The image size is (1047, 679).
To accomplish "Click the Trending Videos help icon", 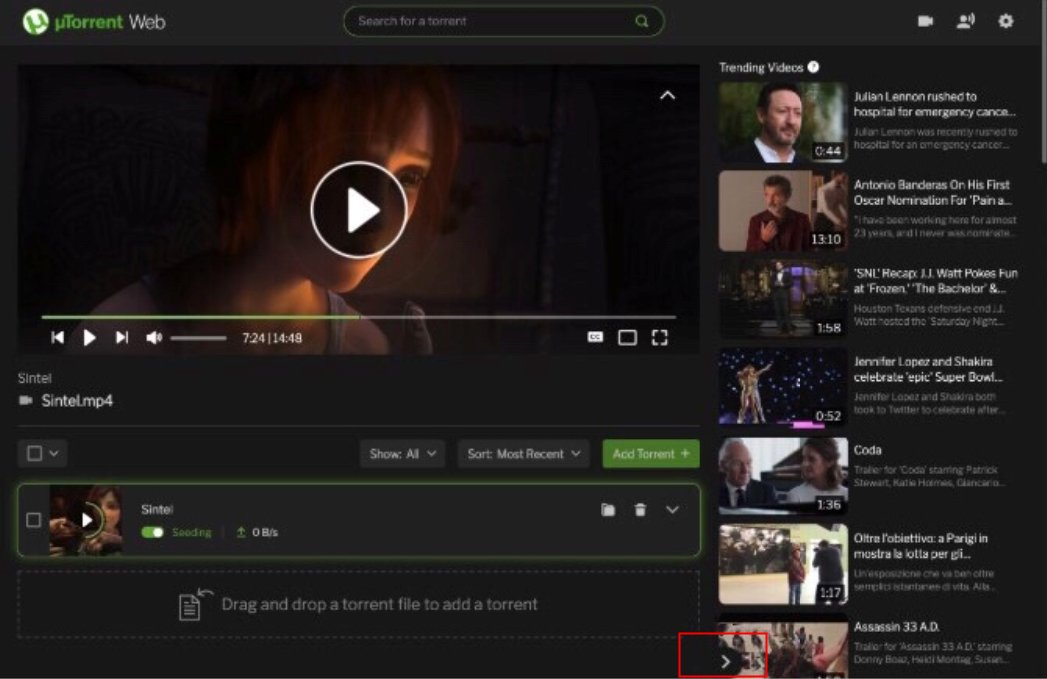I will (x=813, y=67).
